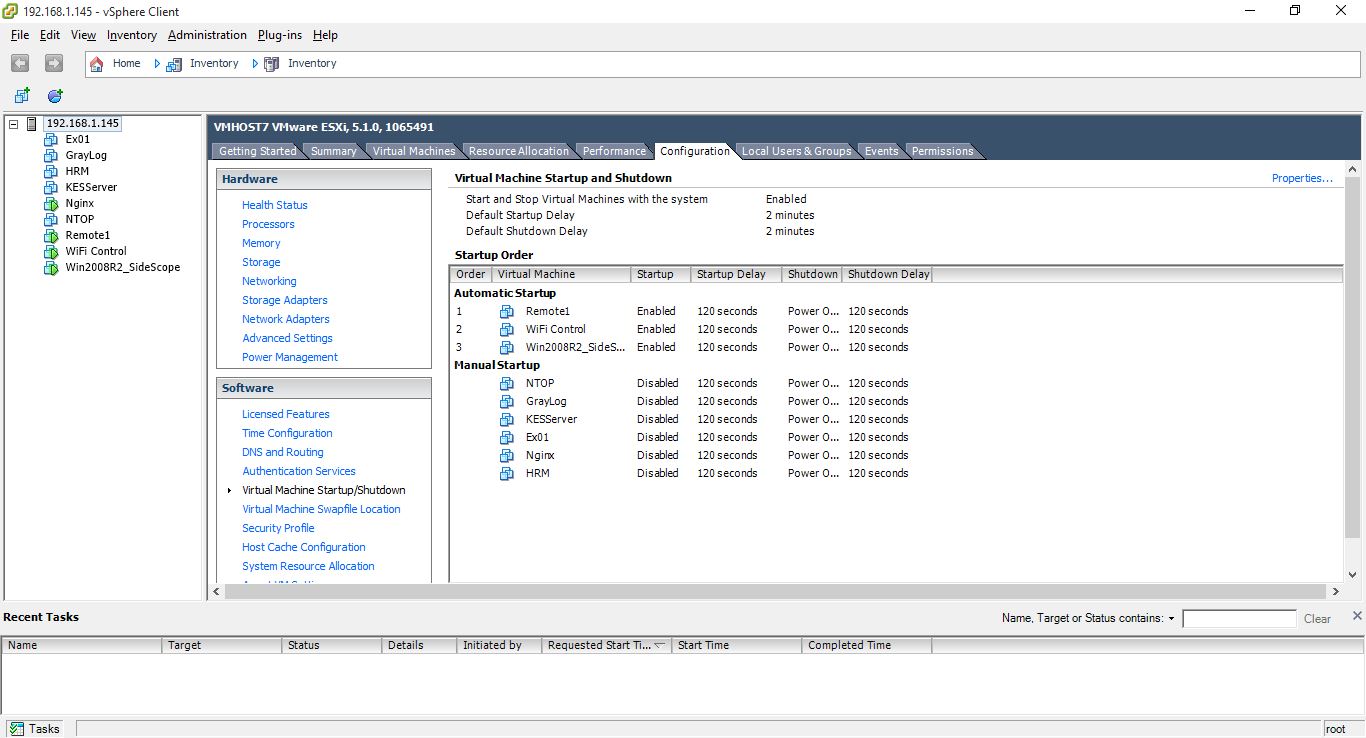This screenshot has width=1366, height=738.
Task: Click WiFi Control icon in Startup Order list
Action: 507,329
